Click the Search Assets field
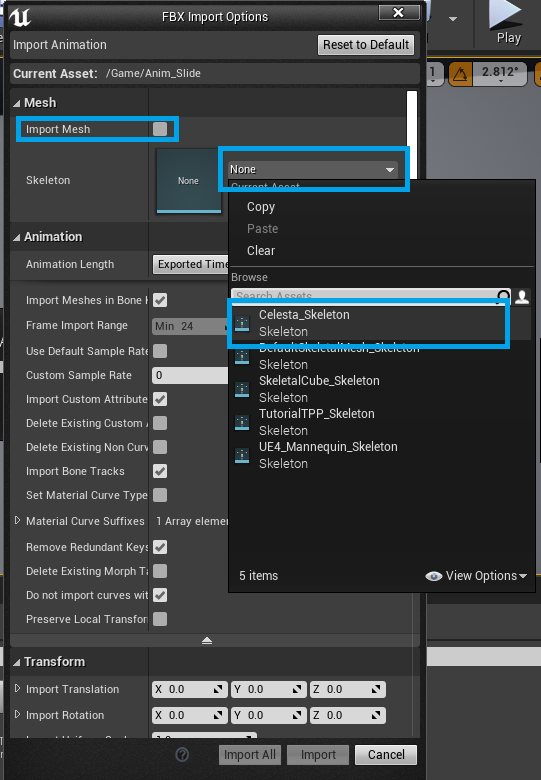The image size is (541, 780). pyautogui.click(x=371, y=296)
